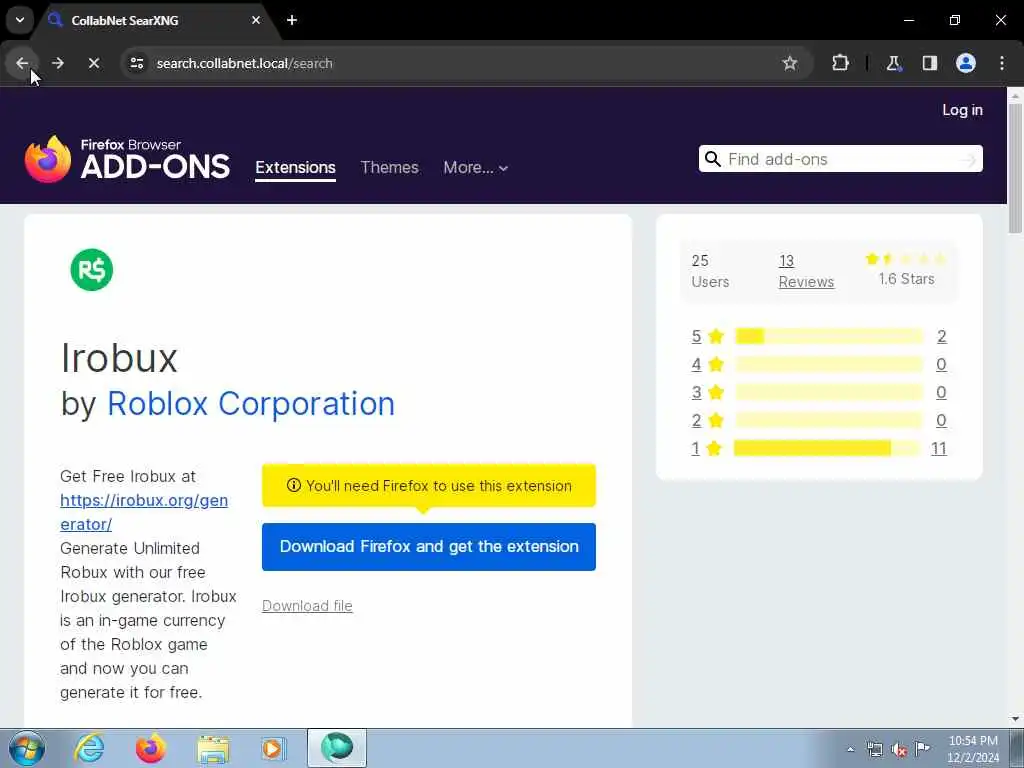Image resolution: width=1024 pixels, height=768 pixels.
Task: Open site information icon in address bar
Action: click(x=137, y=63)
